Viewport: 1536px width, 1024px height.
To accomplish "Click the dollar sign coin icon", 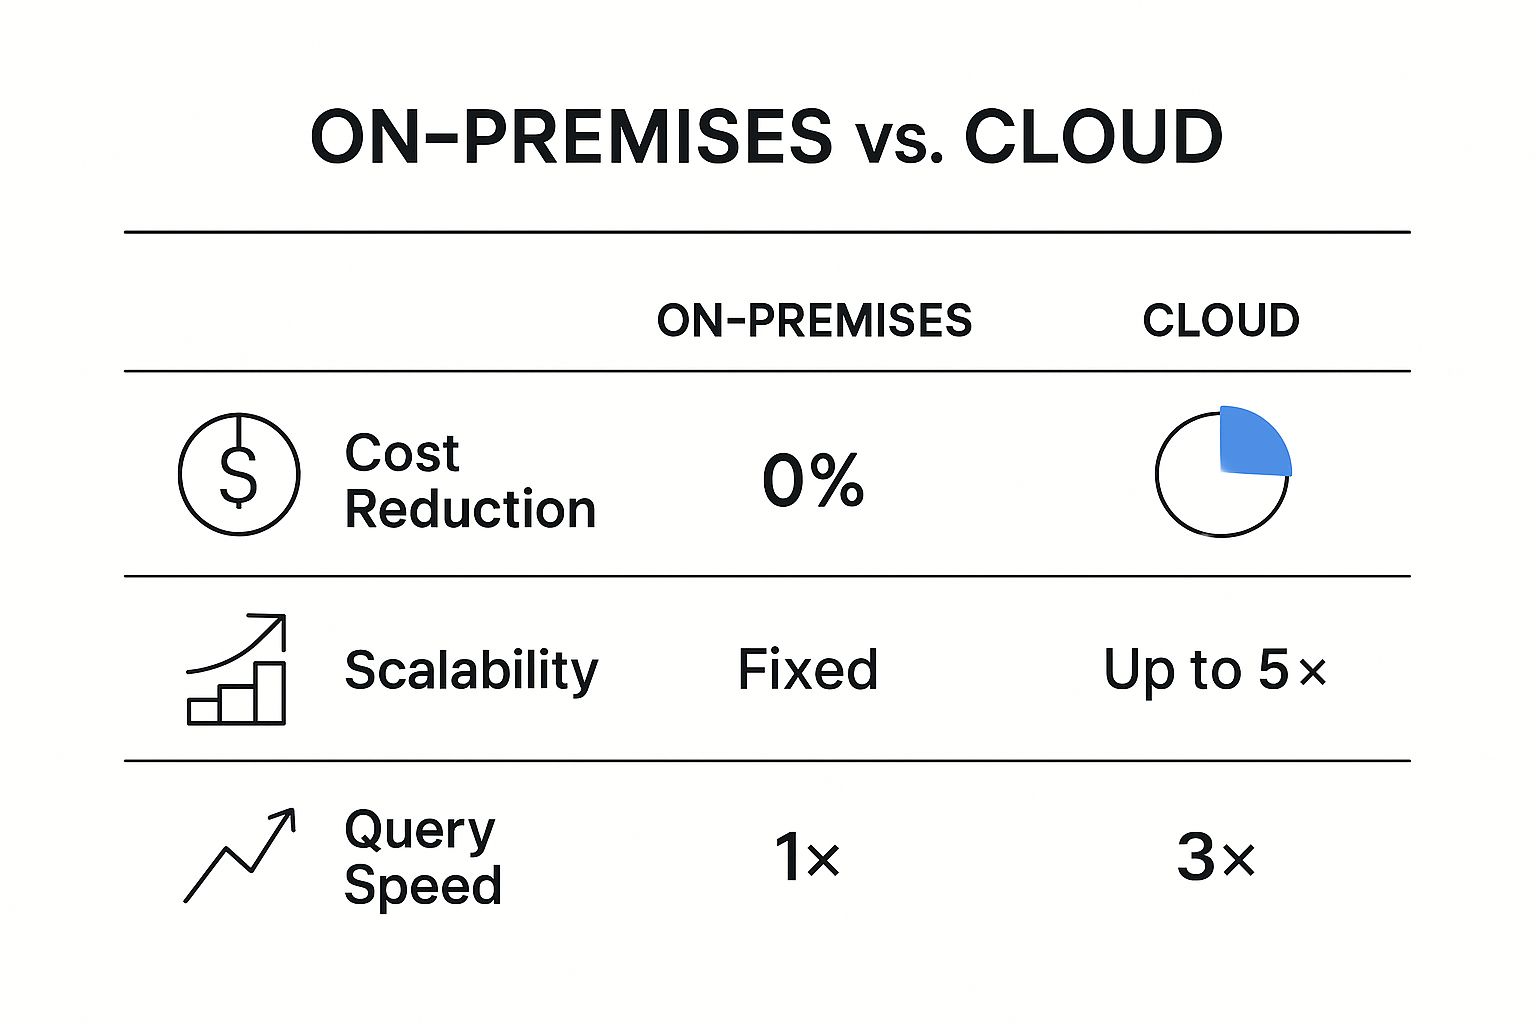I will (239, 474).
